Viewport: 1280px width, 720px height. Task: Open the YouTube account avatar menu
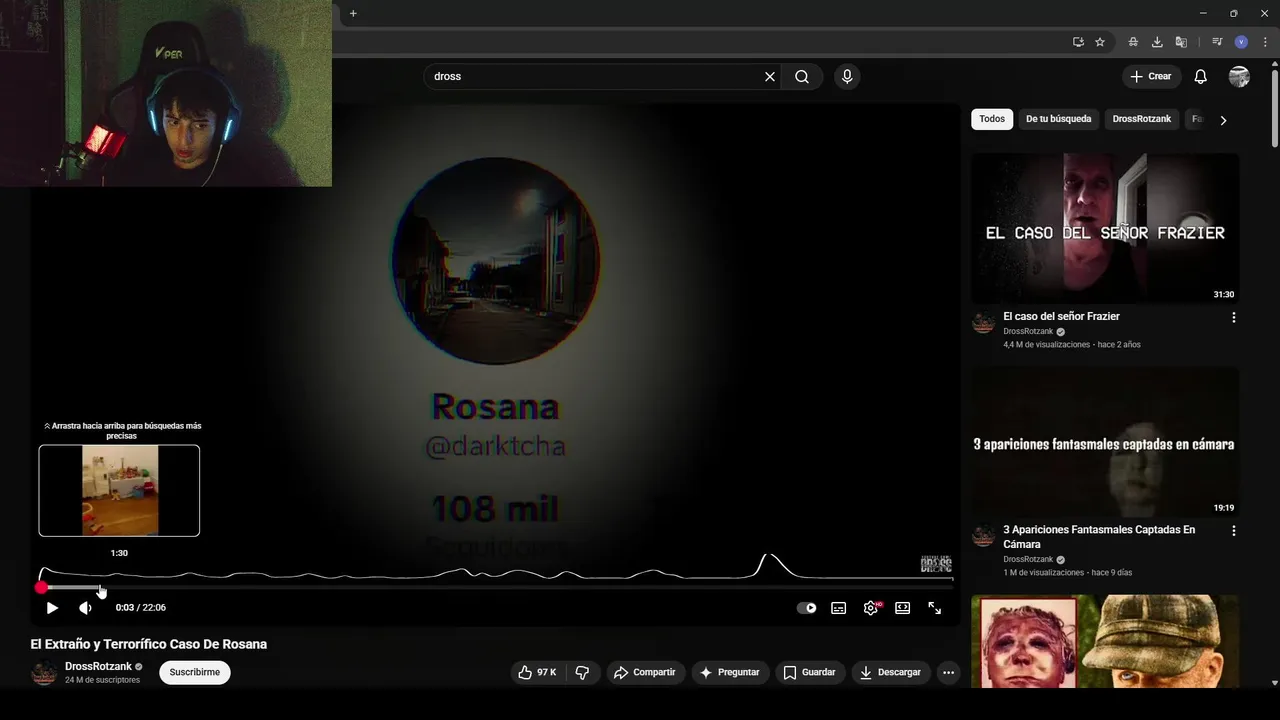point(1239,77)
